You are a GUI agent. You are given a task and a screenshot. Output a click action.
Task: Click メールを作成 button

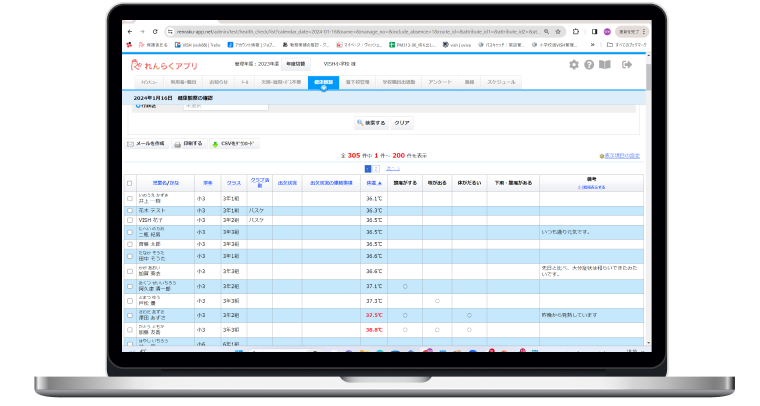(146, 144)
